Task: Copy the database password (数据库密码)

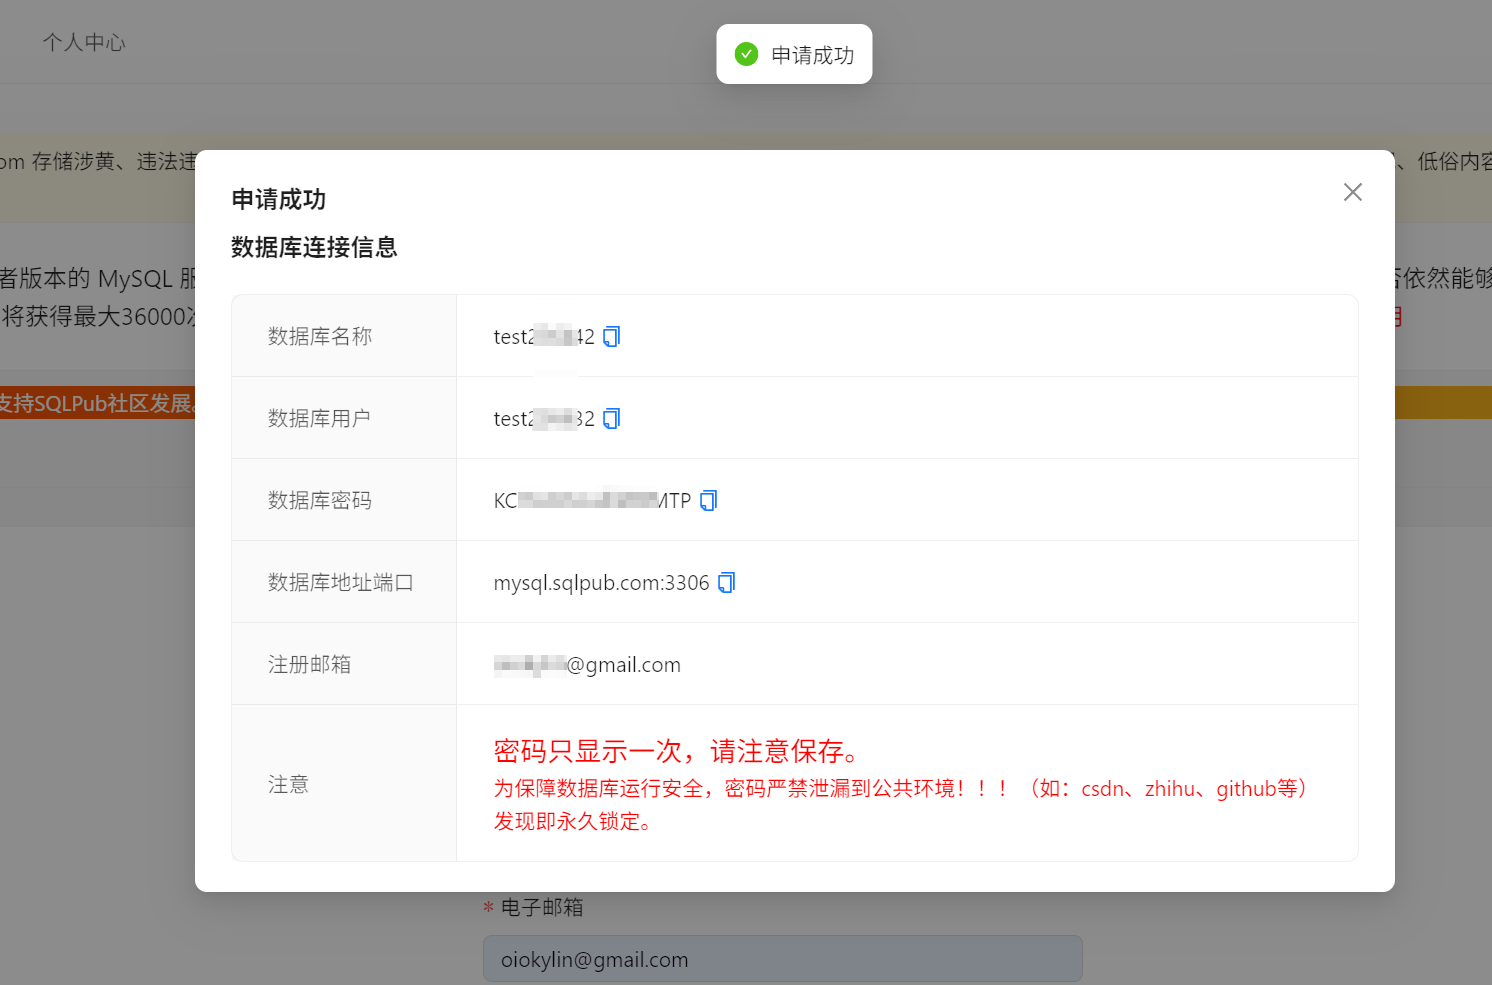Action: (x=708, y=501)
